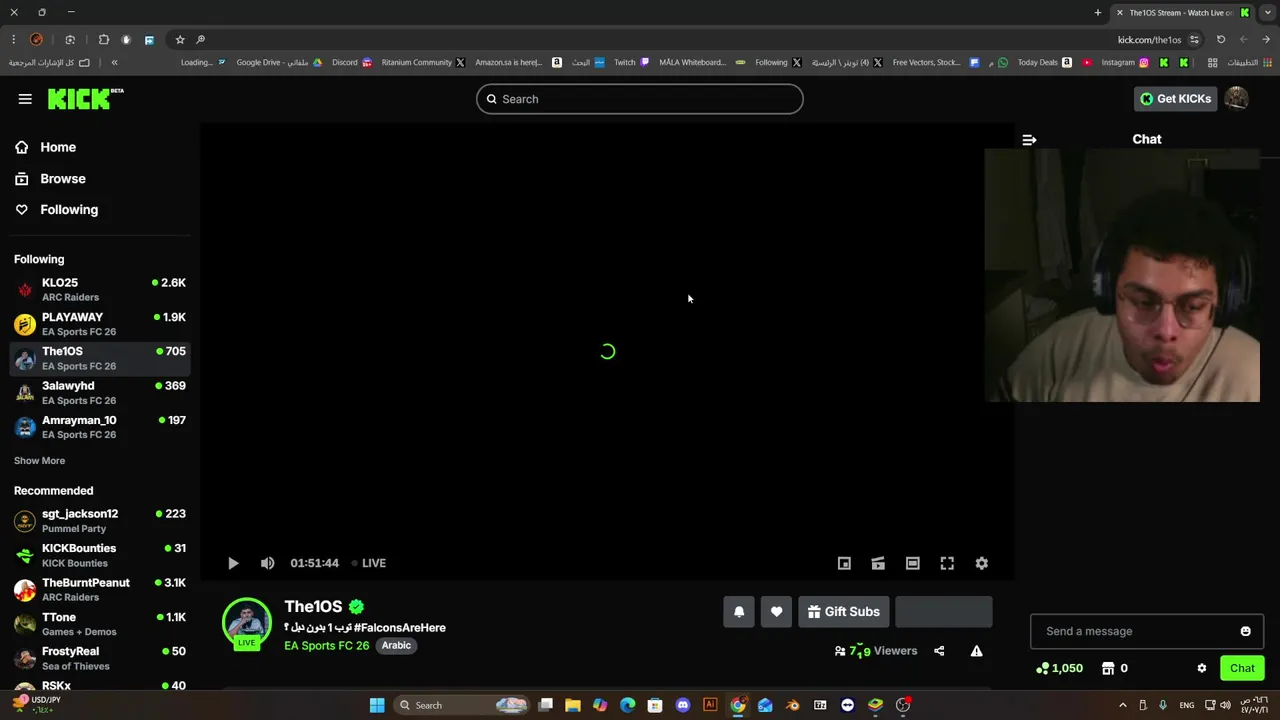This screenshot has height=720, width=1280.
Task: Open the KLO25 followed channel
Action: (100, 289)
